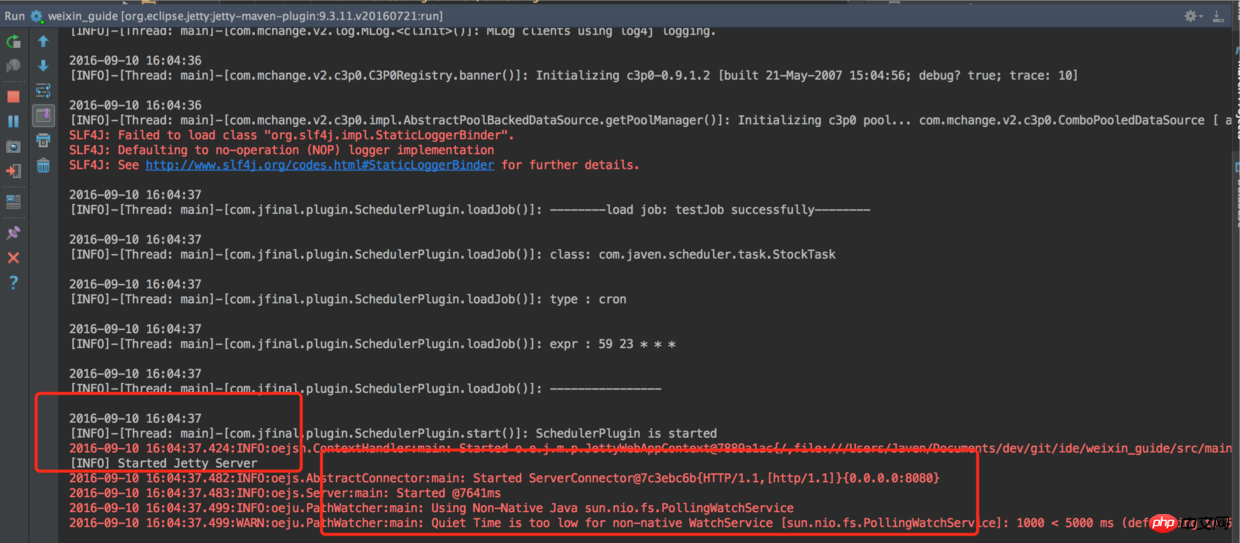Jump down the stack trace with down arrow
This screenshot has width=1240, height=543.
pos(43,66)
